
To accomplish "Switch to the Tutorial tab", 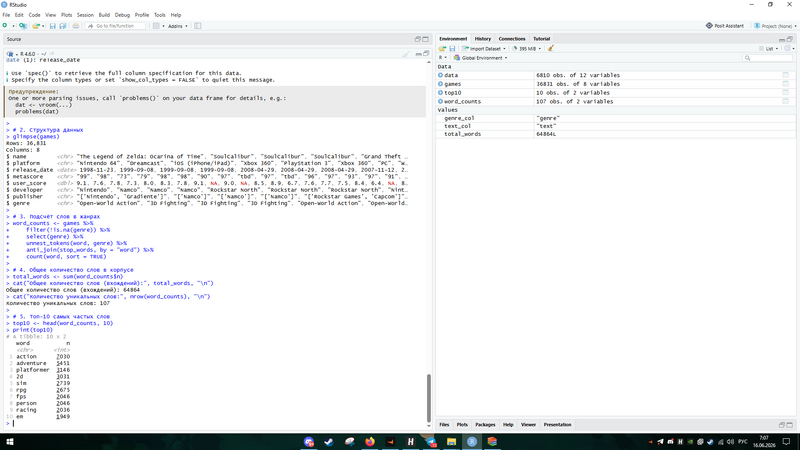I will (541, 39).
